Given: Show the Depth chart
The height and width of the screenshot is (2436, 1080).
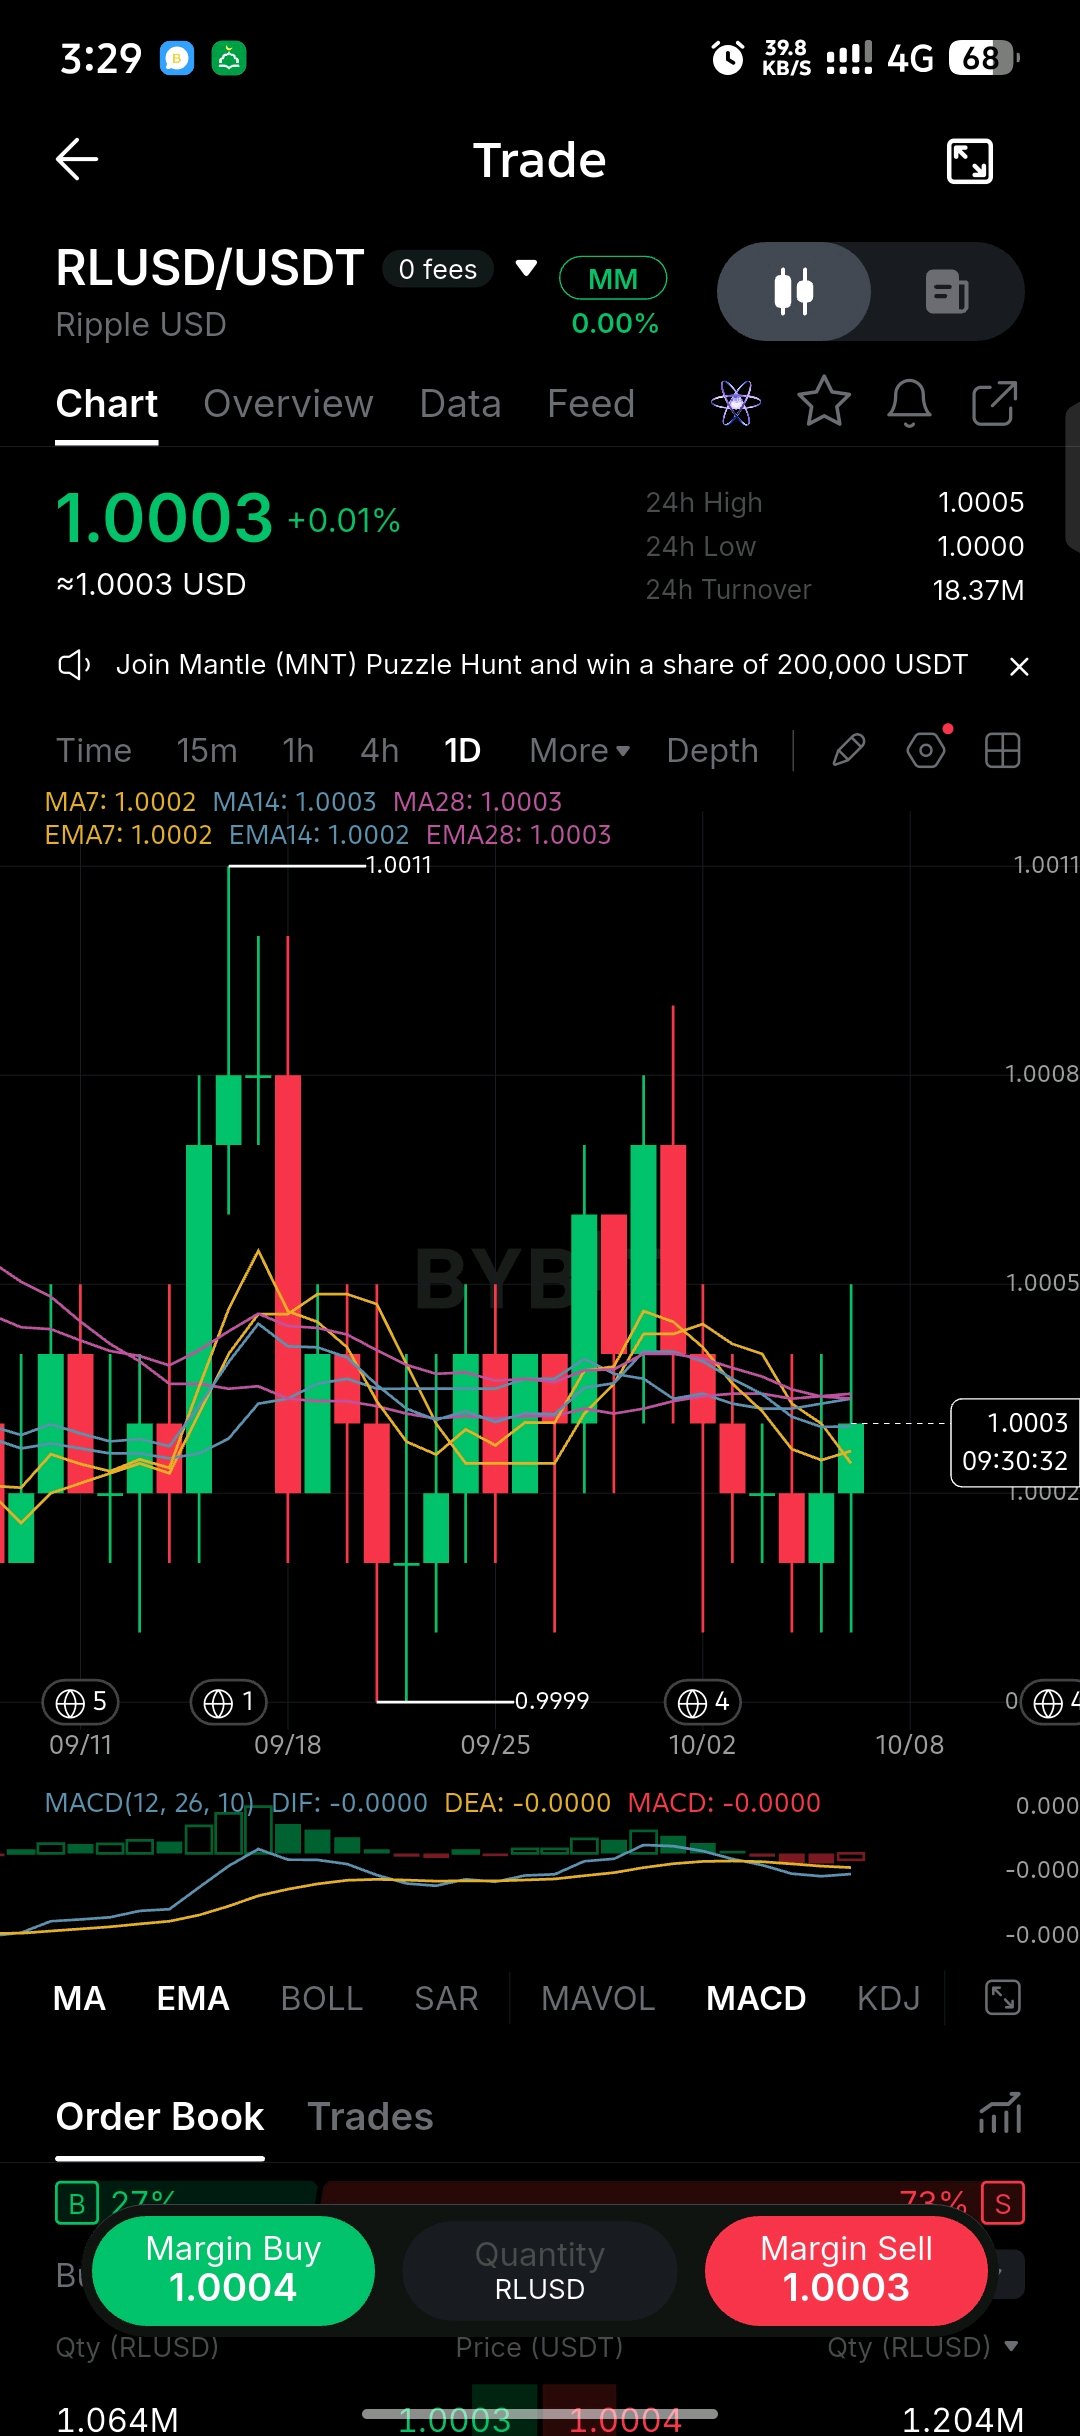Looking at the screenshot, I should pos(712,750).
